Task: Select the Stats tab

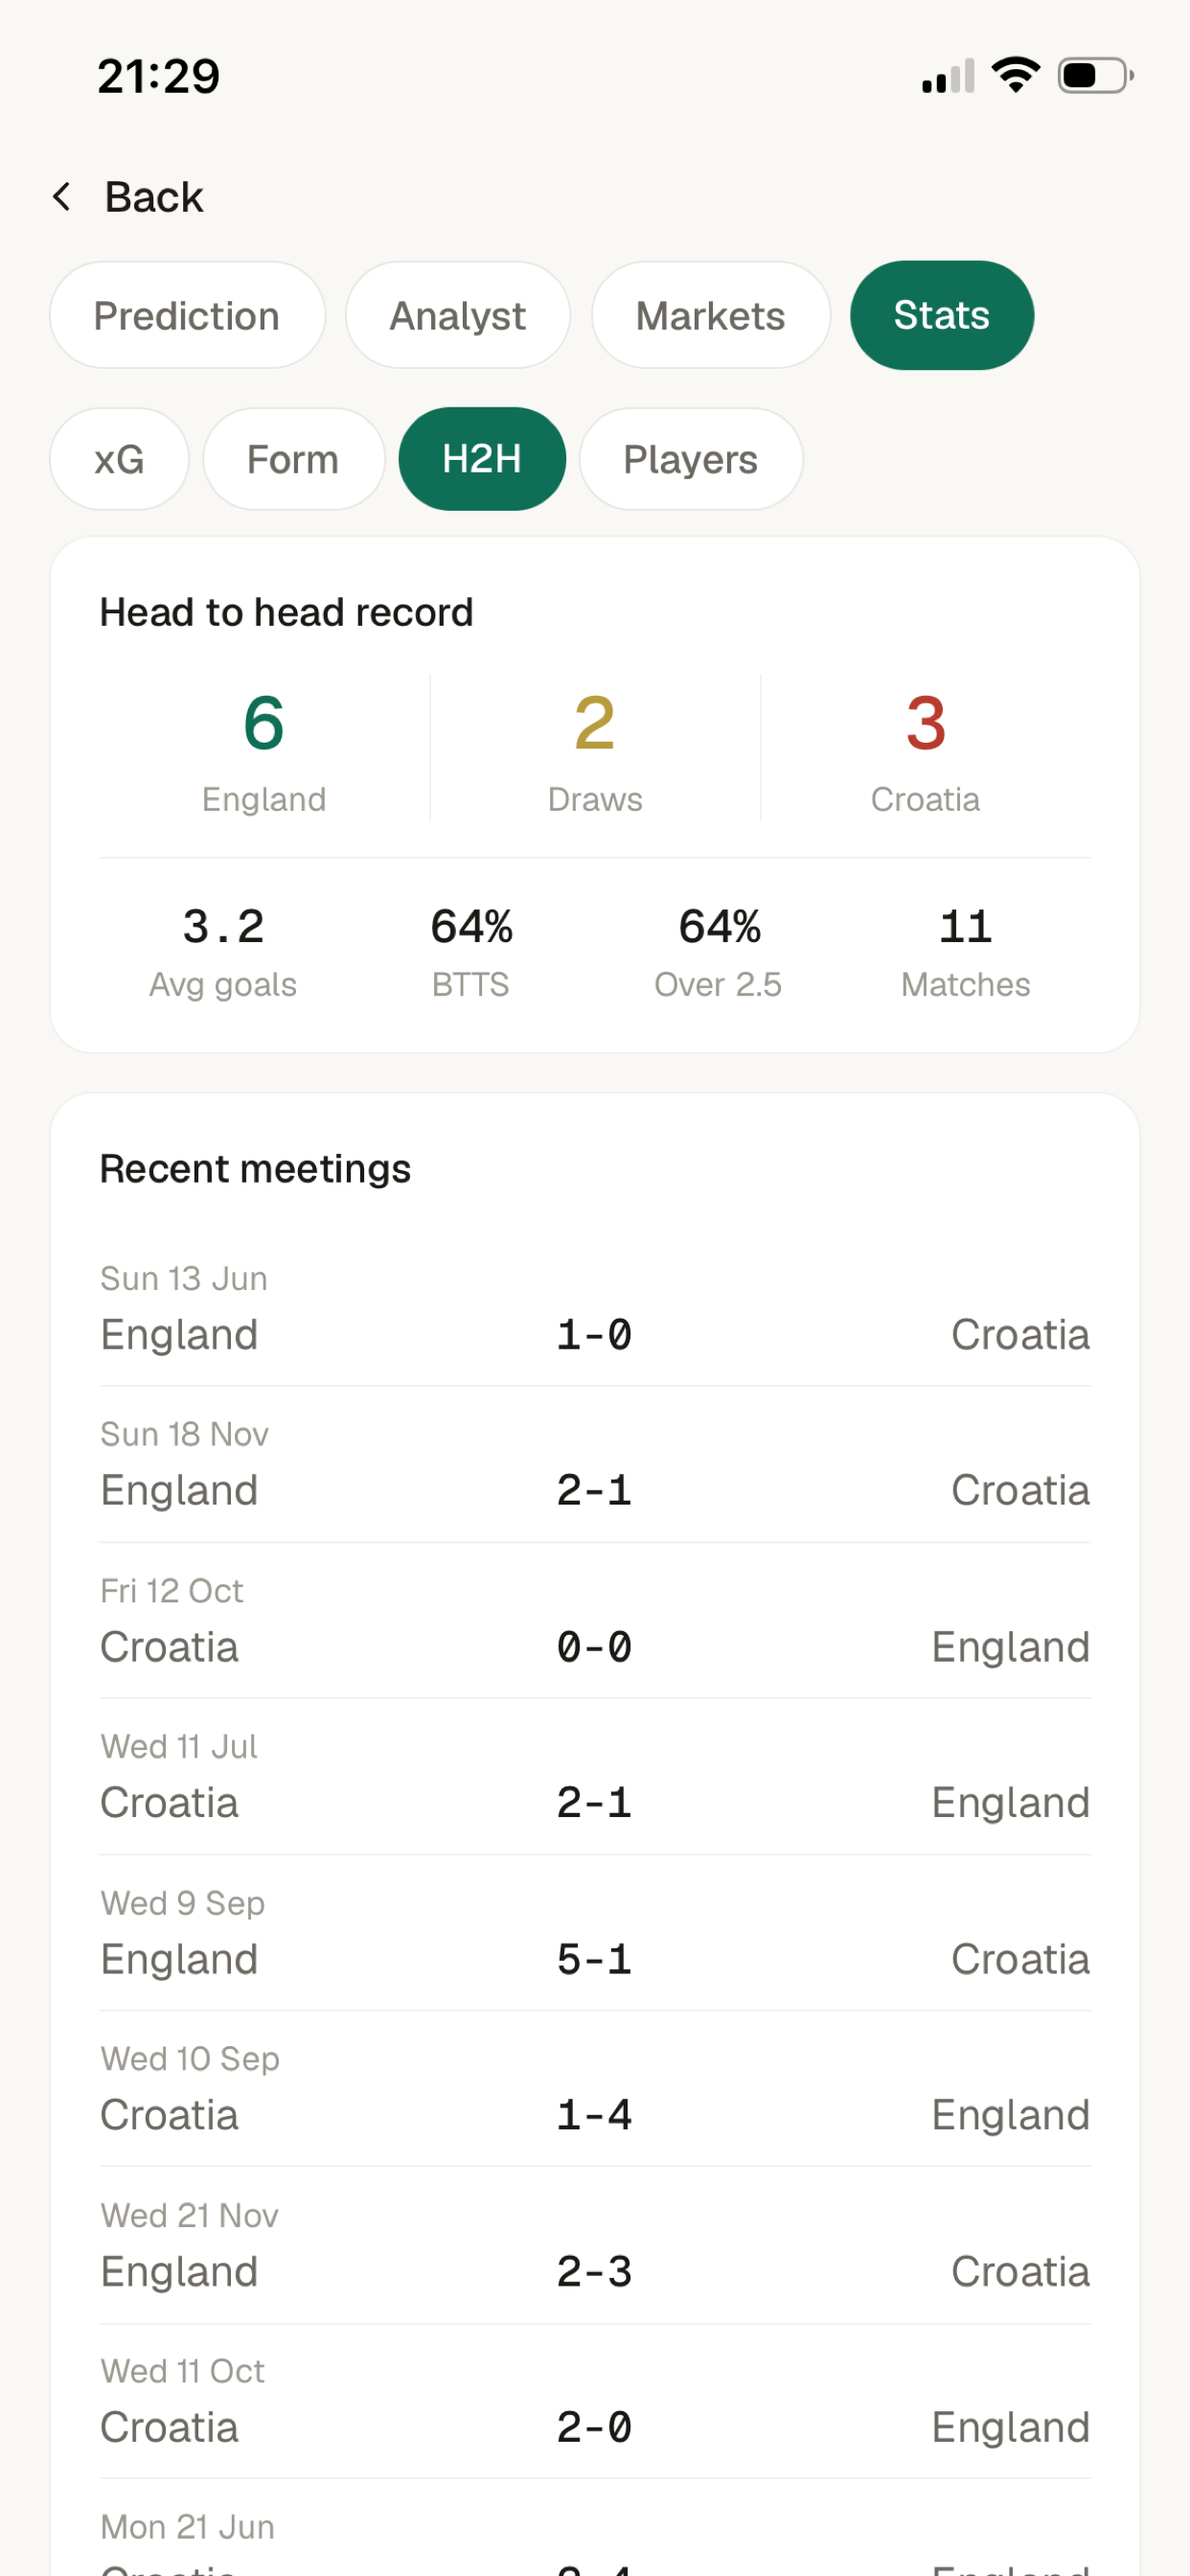Action: pyautogui.click(x=942, y=315)
